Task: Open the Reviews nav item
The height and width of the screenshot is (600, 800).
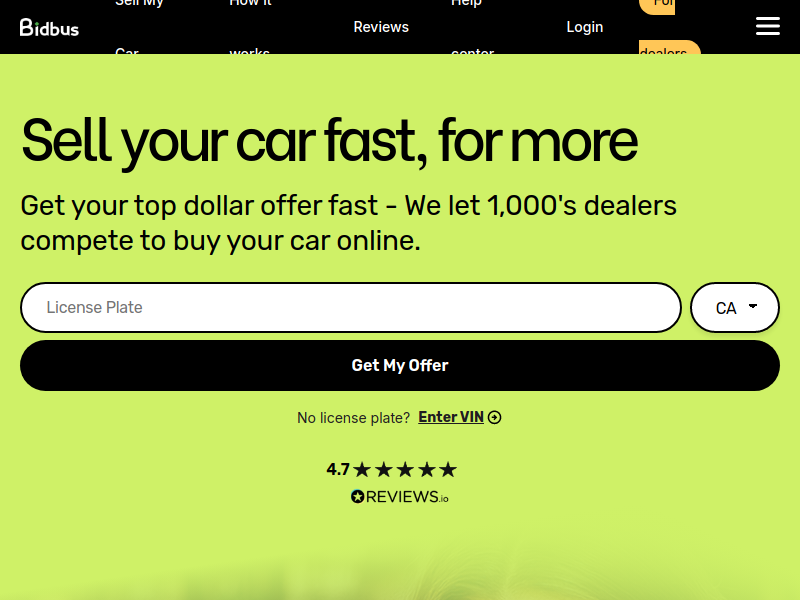Action: click(x=381, y=27)
